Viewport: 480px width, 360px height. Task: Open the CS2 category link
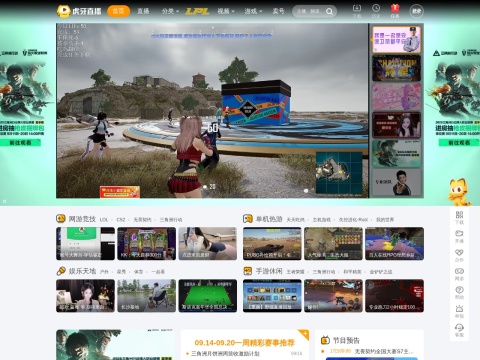[x=121, y=220]
